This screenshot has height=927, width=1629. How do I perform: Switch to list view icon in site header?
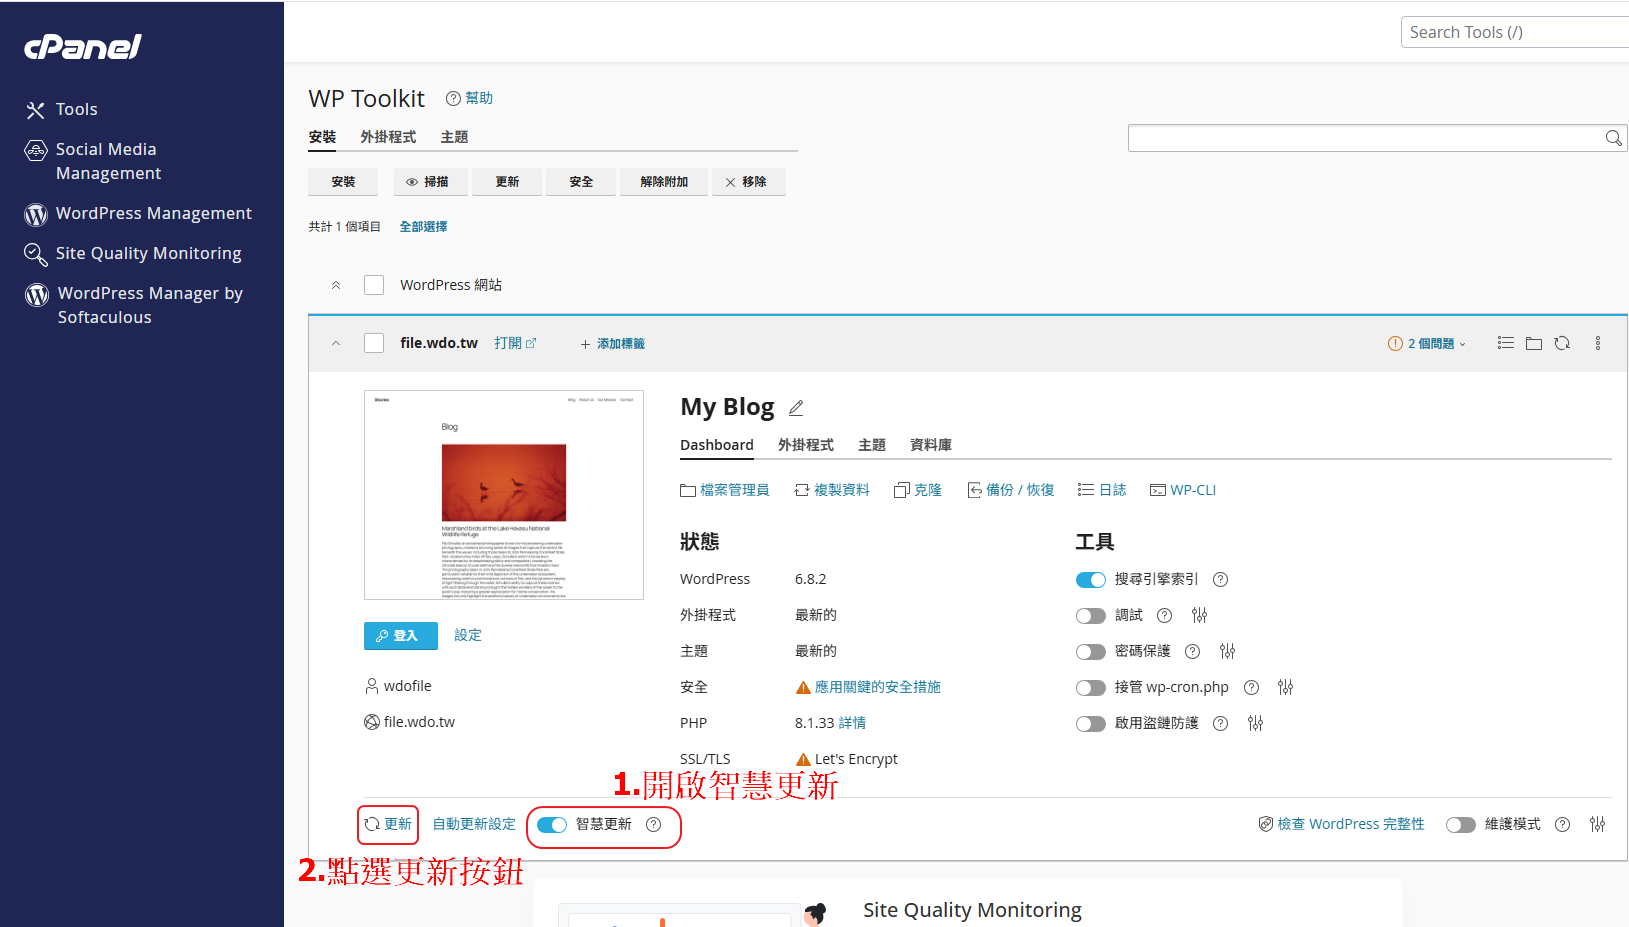(x=1505, y=343)
